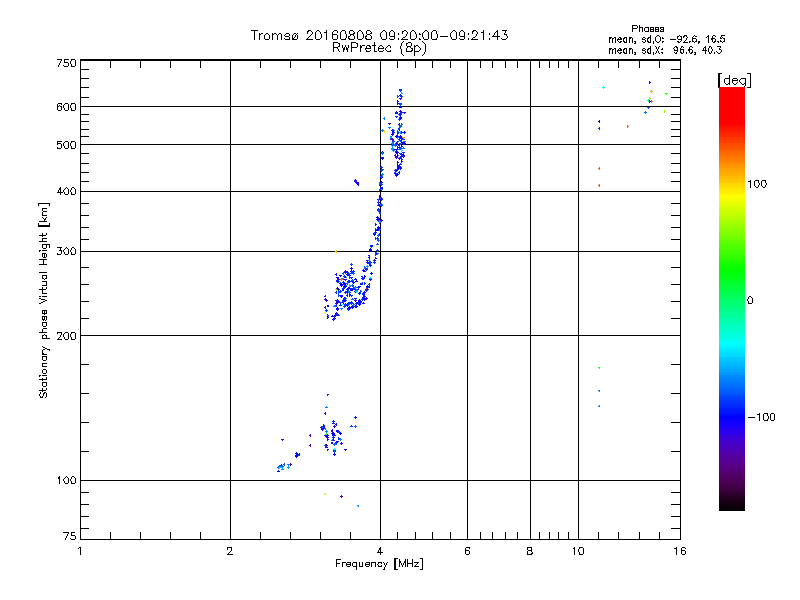This screenshot has height=600, width=800.
Task: Click x-axis tick label "16"
Action: coord(680,551)
